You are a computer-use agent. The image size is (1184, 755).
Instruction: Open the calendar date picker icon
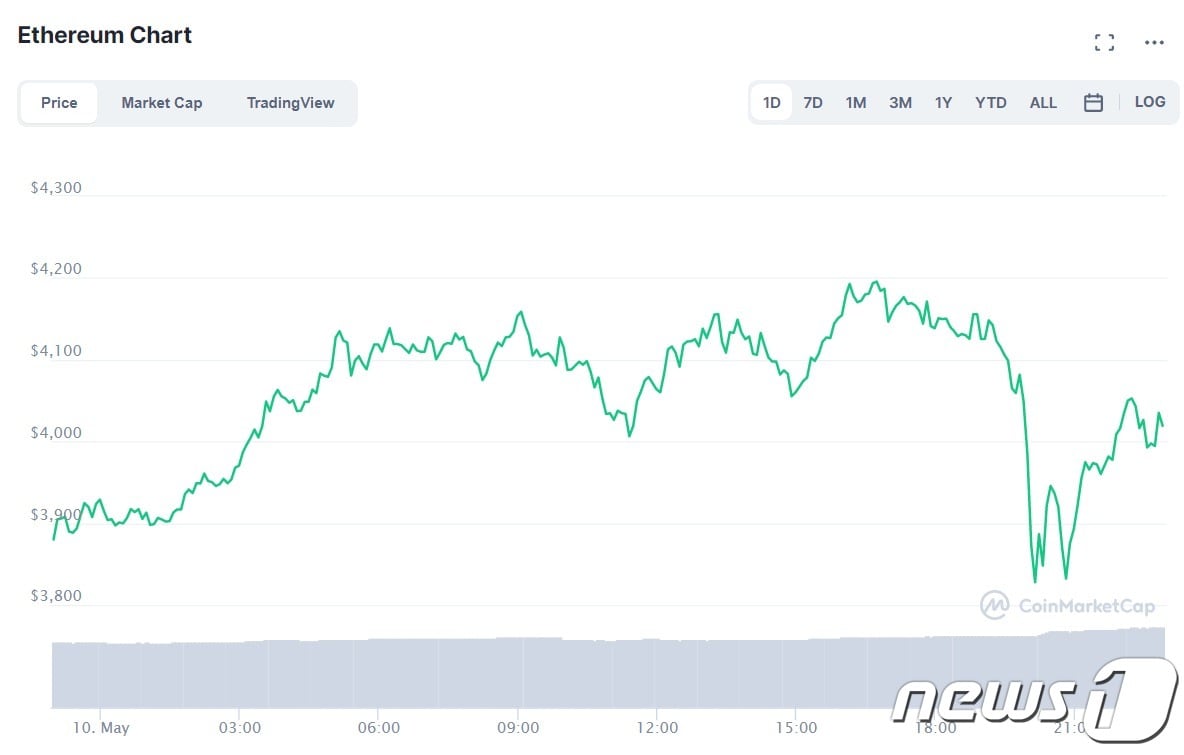click(x=1093, y=103)
